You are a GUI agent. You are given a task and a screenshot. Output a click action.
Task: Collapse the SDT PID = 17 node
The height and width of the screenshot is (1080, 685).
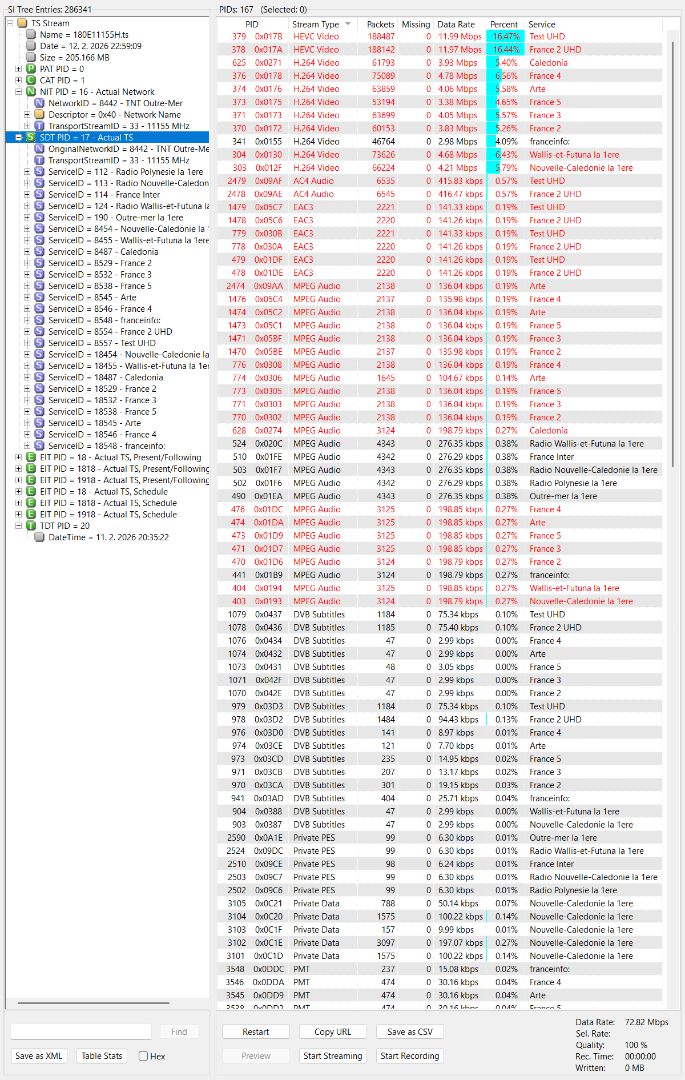point(18,137)
